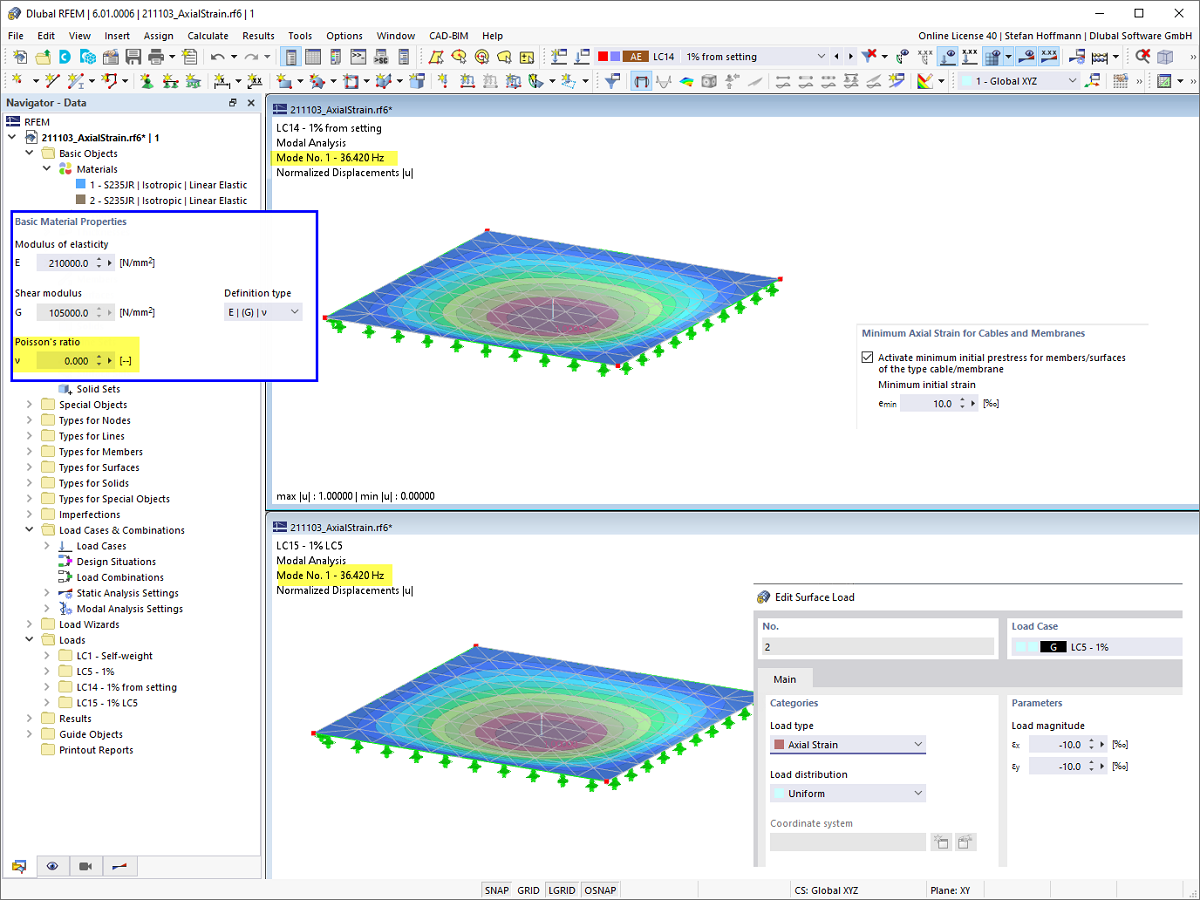
Task: Click the εx load magnitude field
Action: coord(1056,744)
